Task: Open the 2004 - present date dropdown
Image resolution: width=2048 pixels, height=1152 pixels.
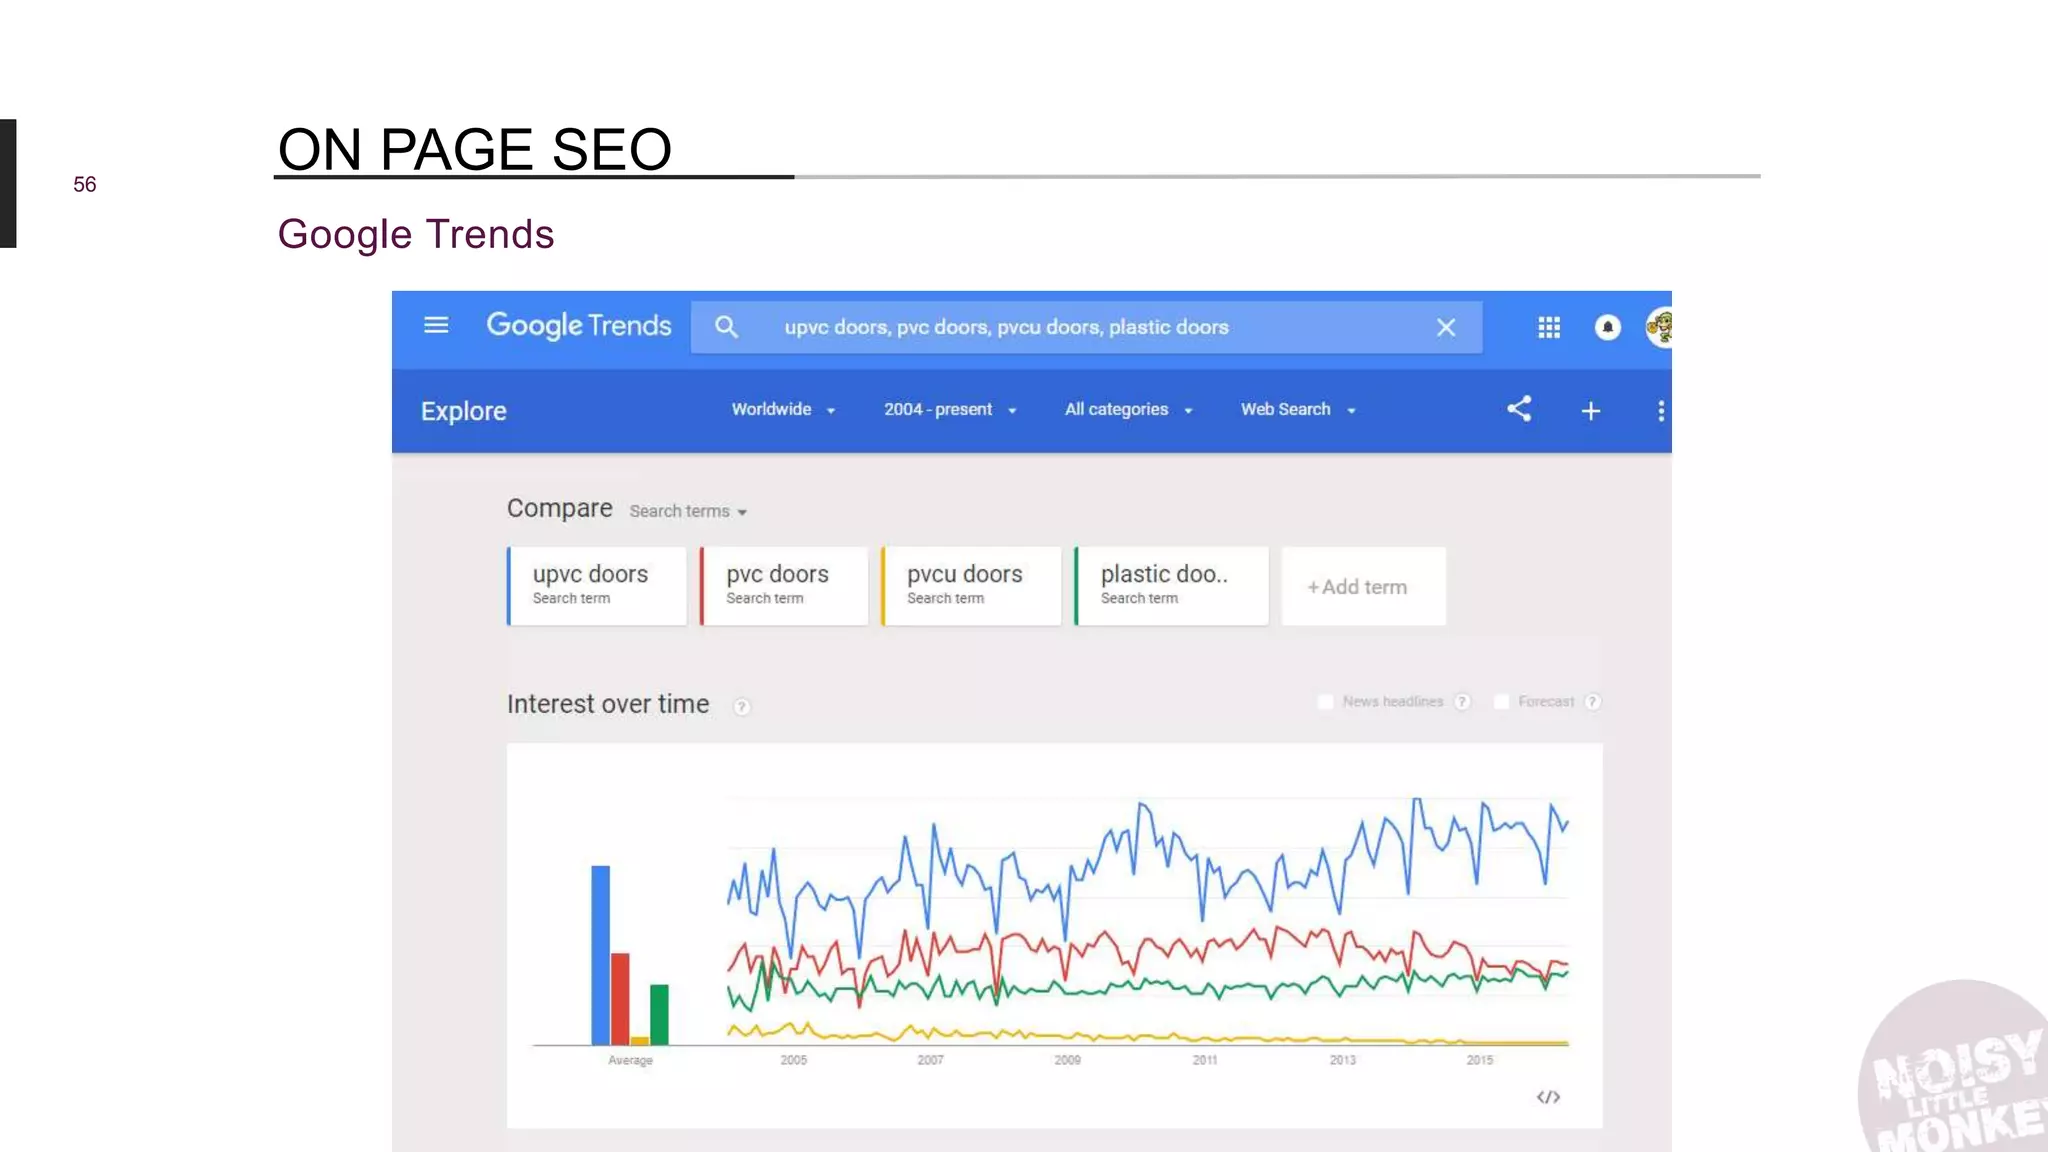Action: point(950,409)
